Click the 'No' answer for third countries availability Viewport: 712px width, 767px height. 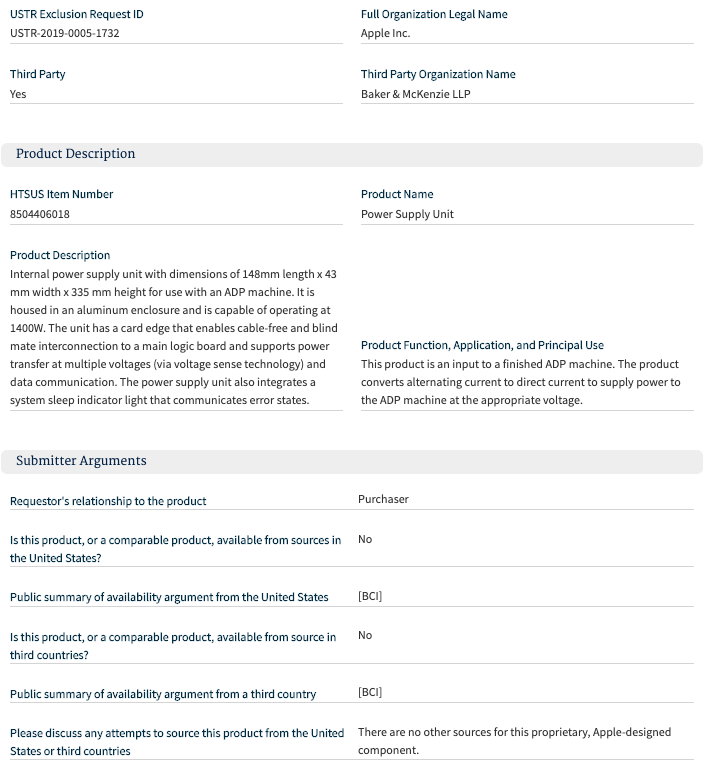pyautogui.click(x=365, y=635)
